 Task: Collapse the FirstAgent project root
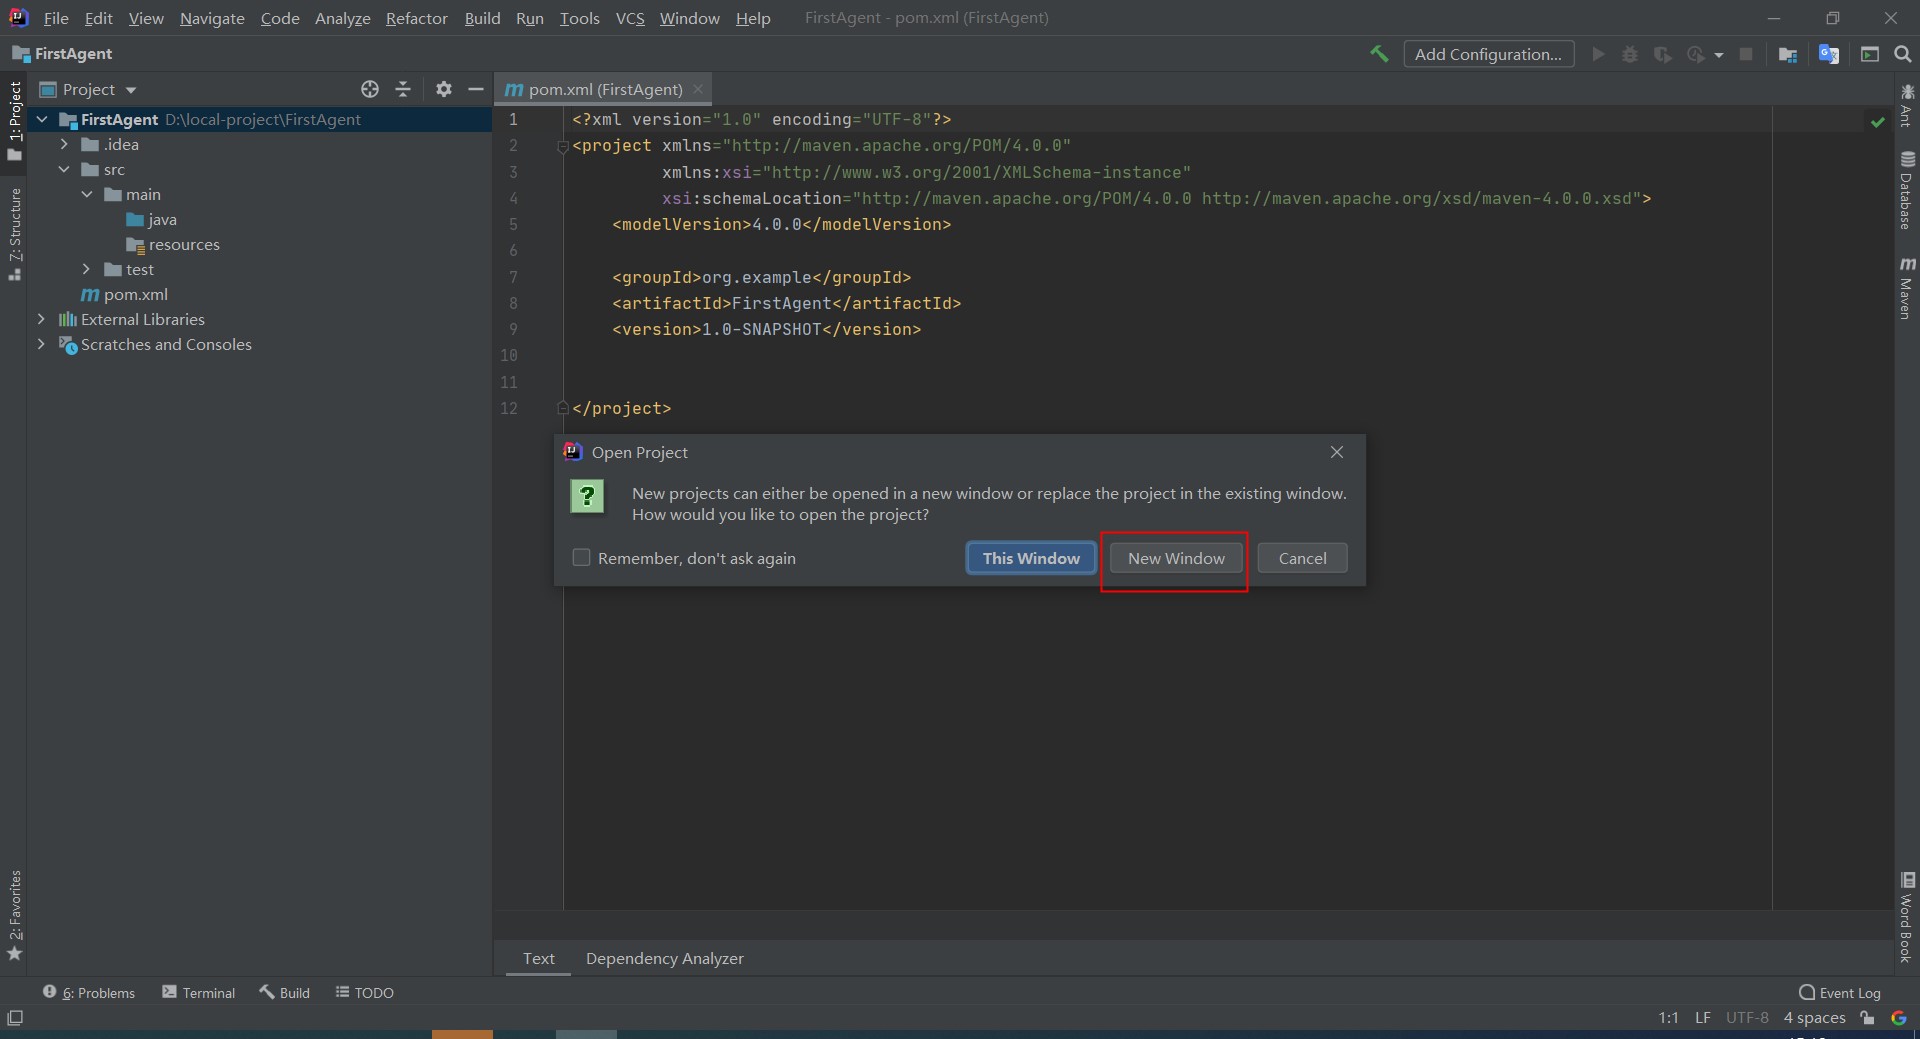[x=42, y=119]
